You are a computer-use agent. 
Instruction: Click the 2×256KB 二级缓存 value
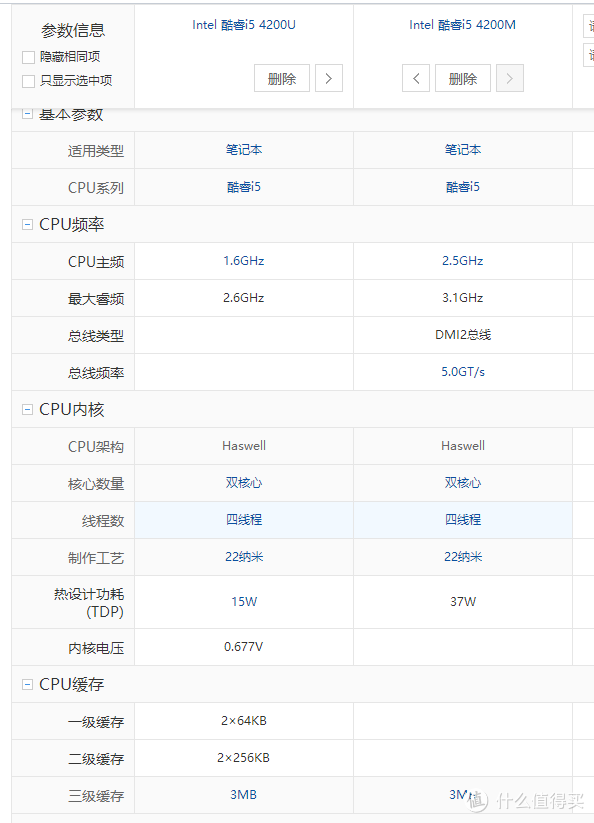[x=244, y=757]
